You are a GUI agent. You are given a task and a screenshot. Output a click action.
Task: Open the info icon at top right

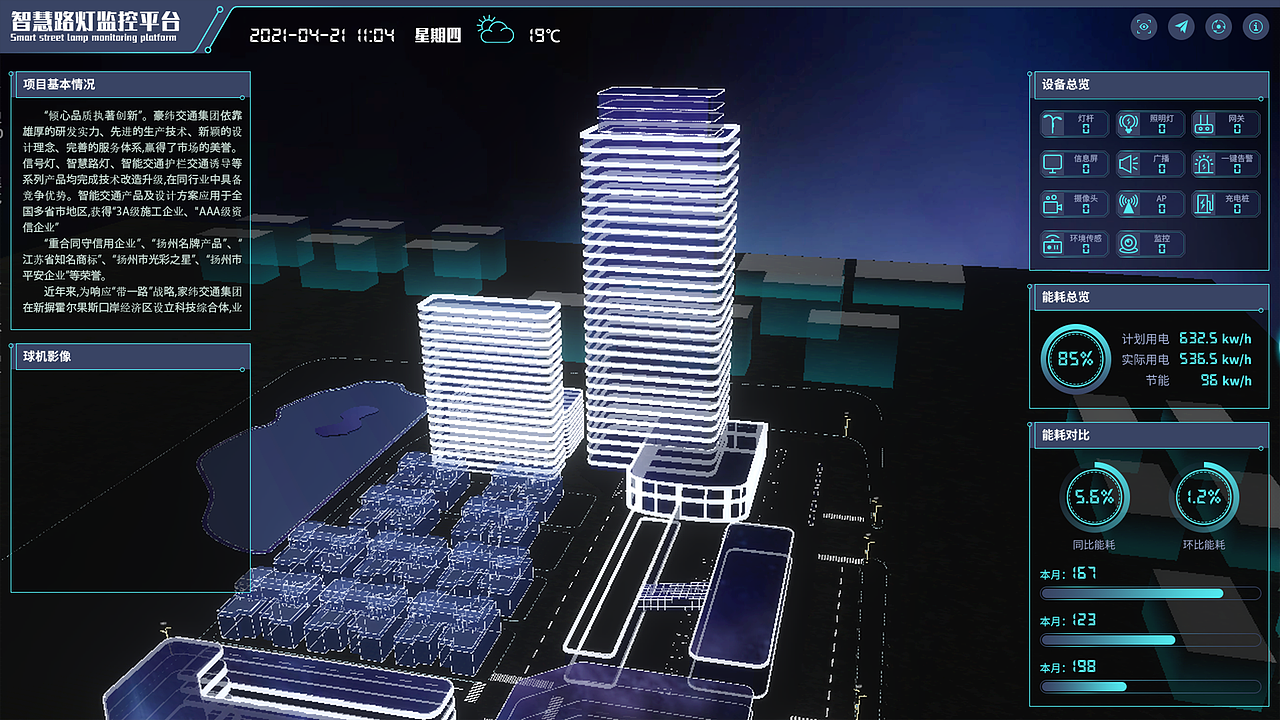(x=1255, y=27)
